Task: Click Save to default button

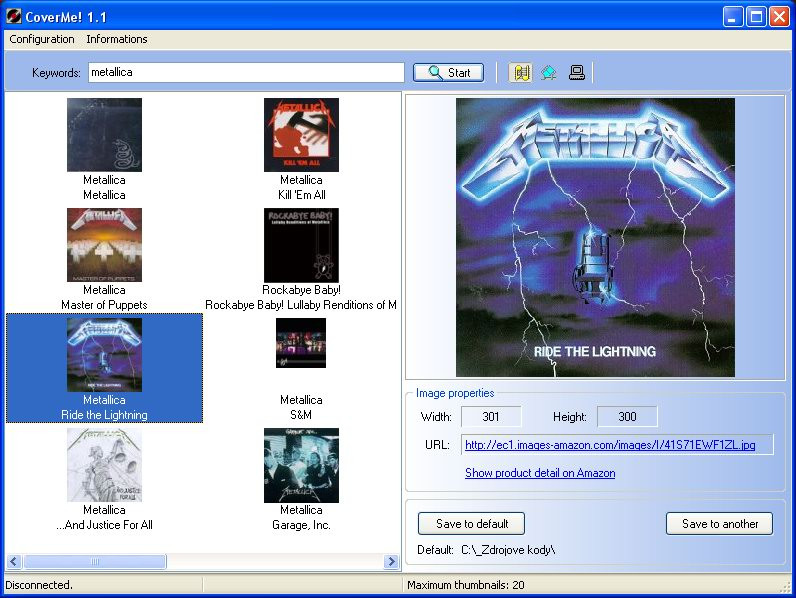Action: click(472, 524)
